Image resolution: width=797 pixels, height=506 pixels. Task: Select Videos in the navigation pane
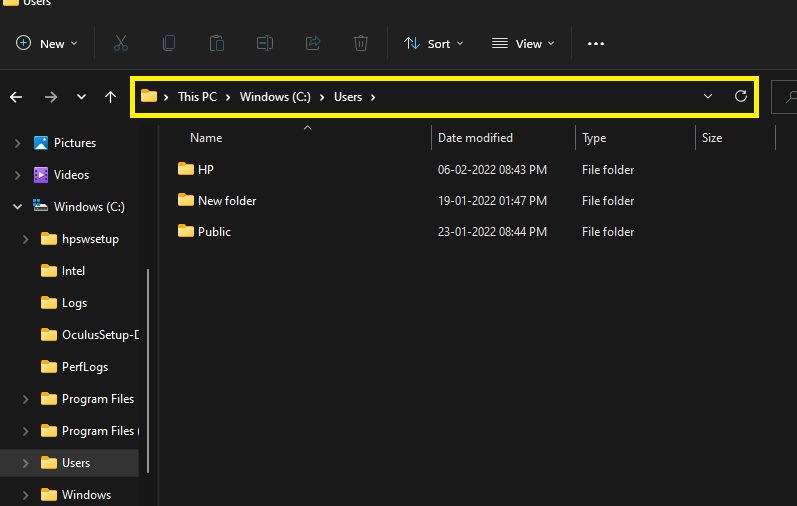pyautogui.click(x=71, y=175)
